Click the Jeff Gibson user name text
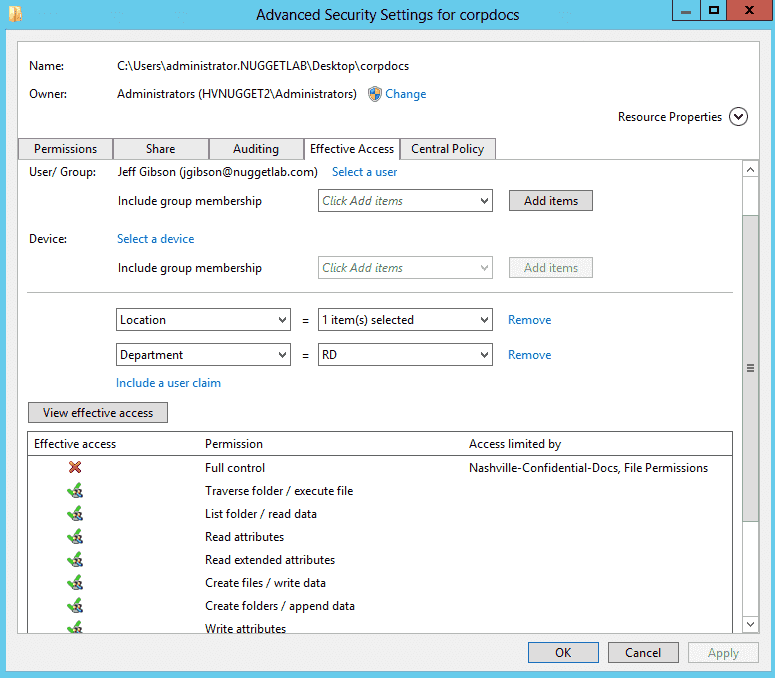Screen dimensions: 775x678 click(x=217, y=172)
